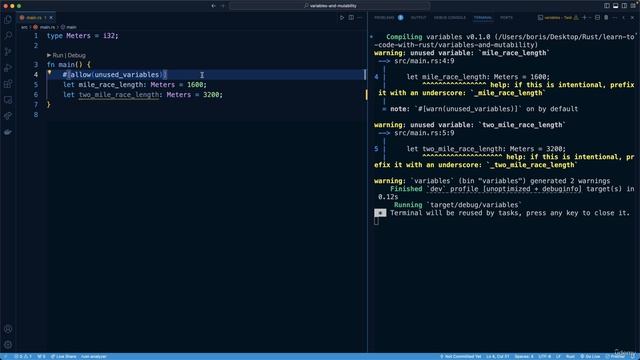Select the main.rs editor tab
The image size is (640, 360).
pos(36,18)
